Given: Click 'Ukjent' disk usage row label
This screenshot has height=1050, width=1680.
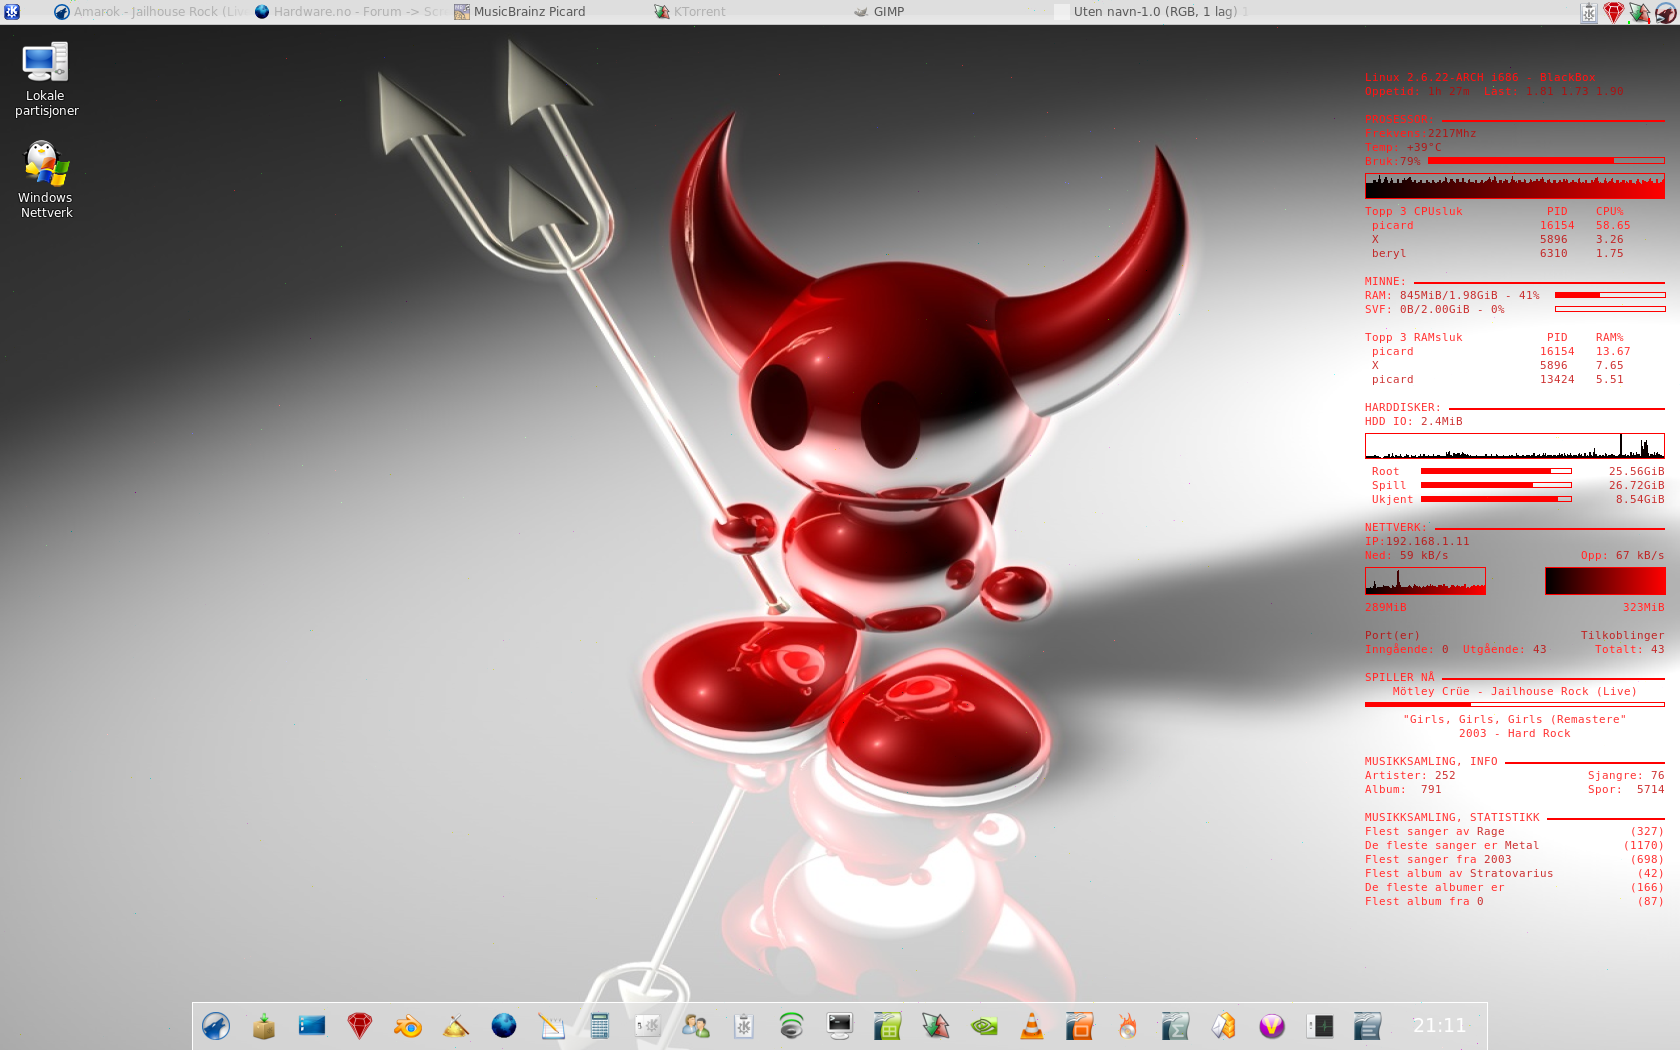Looking at the screenshot, I should 1392,500.
